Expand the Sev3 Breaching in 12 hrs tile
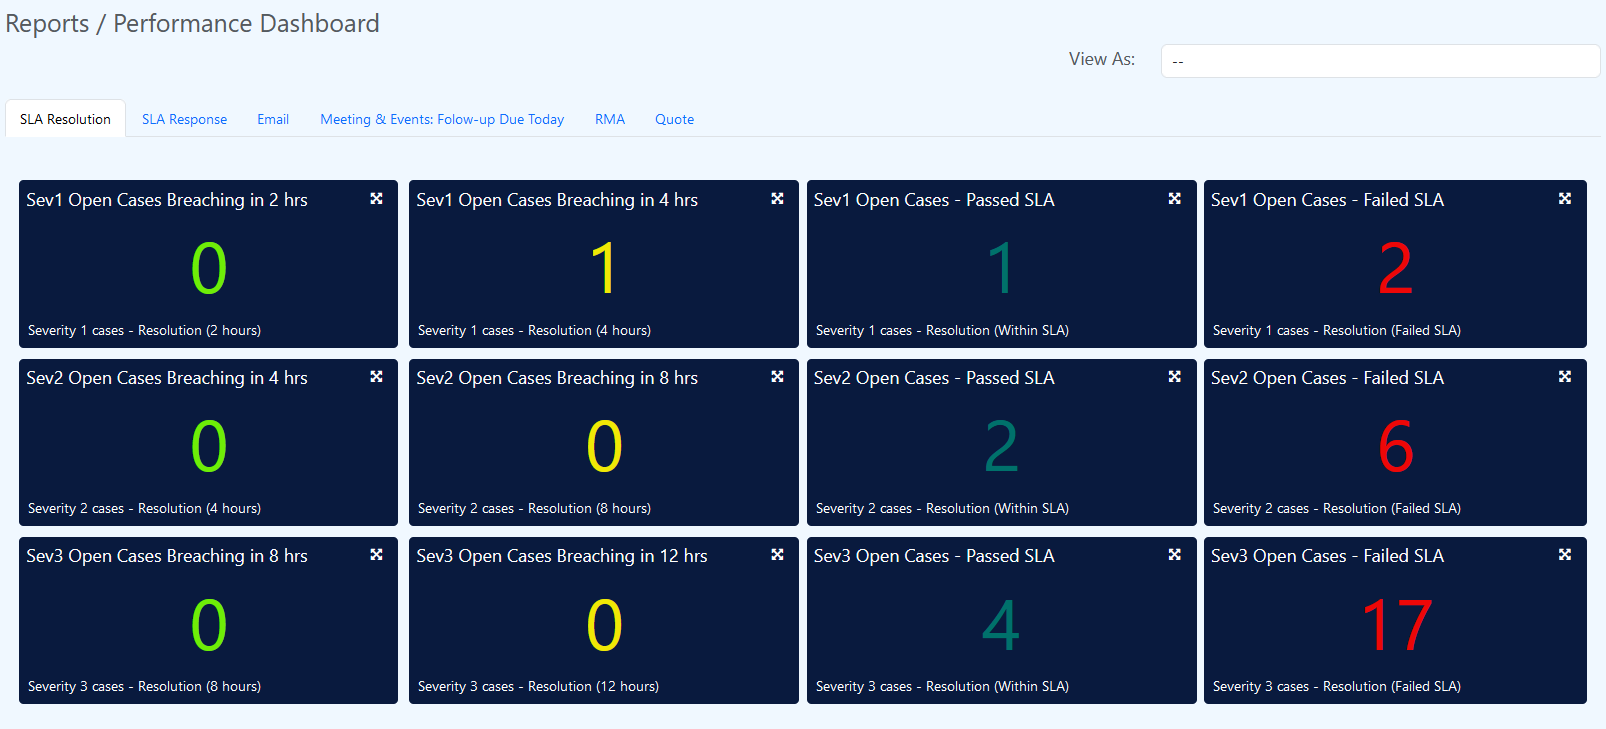The image size is (1606, 729). [777, 555]
